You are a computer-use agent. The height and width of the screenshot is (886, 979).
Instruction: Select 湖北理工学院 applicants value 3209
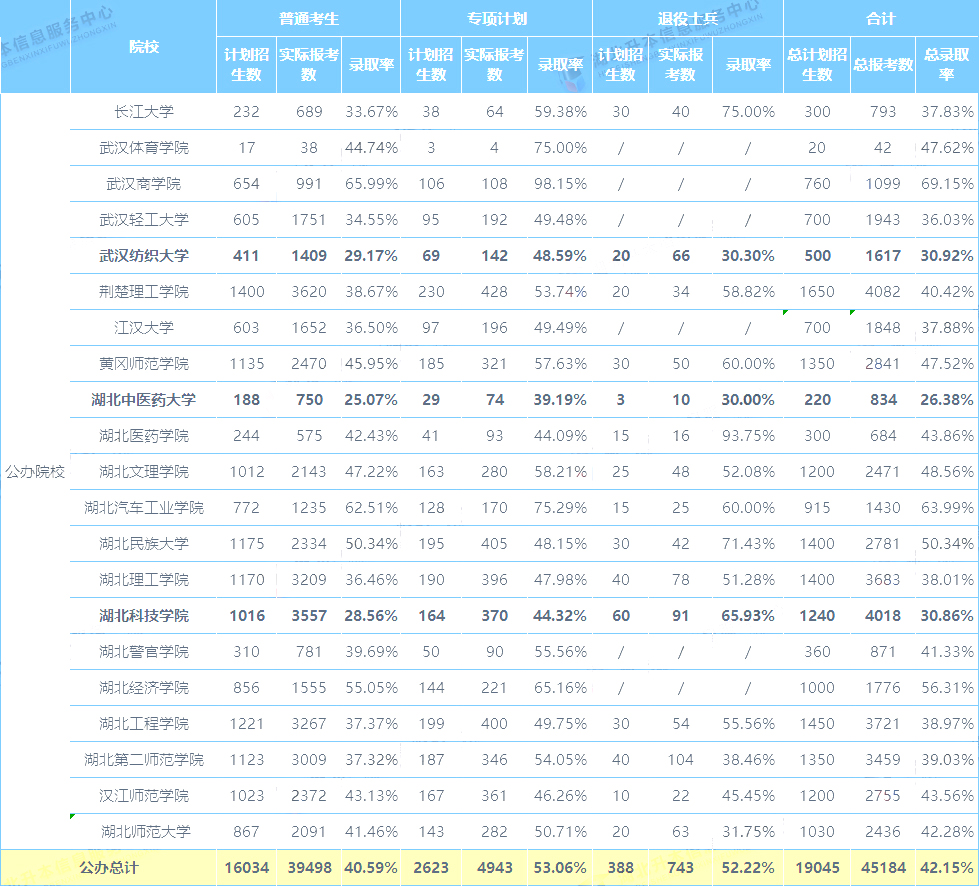(x=309, y=580)
